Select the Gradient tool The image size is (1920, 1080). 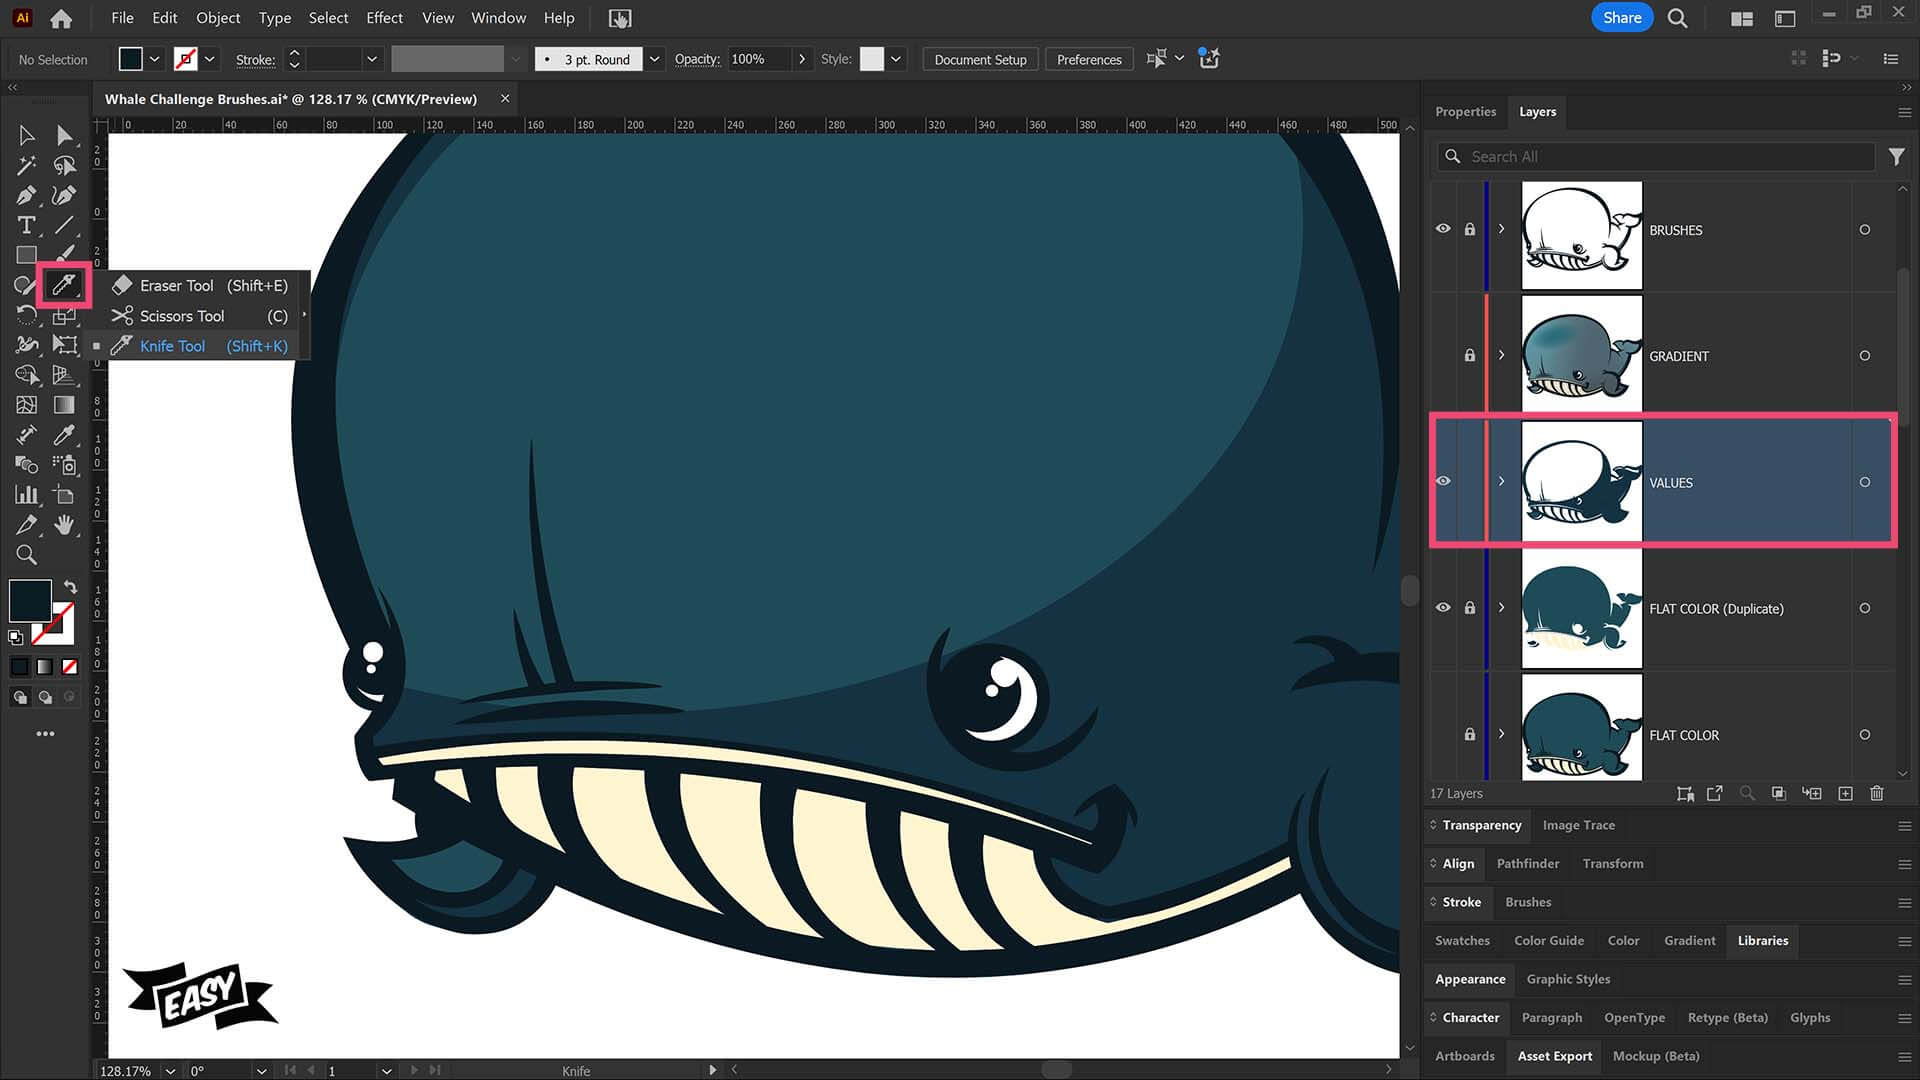tap(65, 405)
